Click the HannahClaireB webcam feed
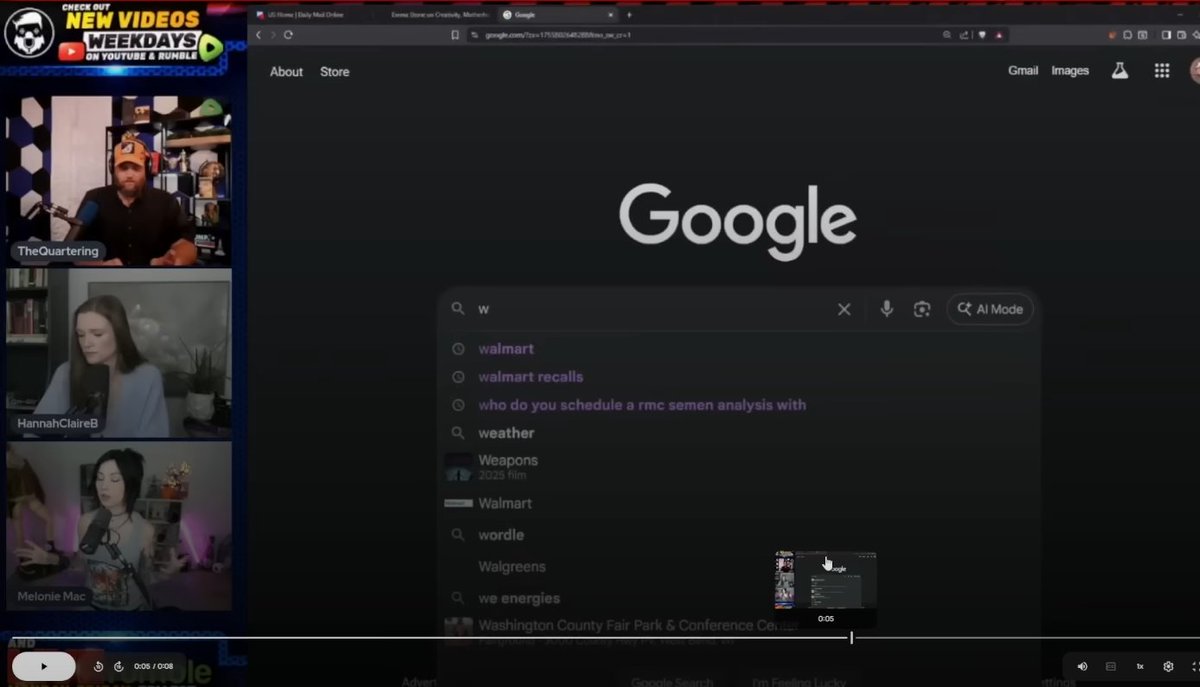This screenshot has width=1200, height=687. pos(119,353)
